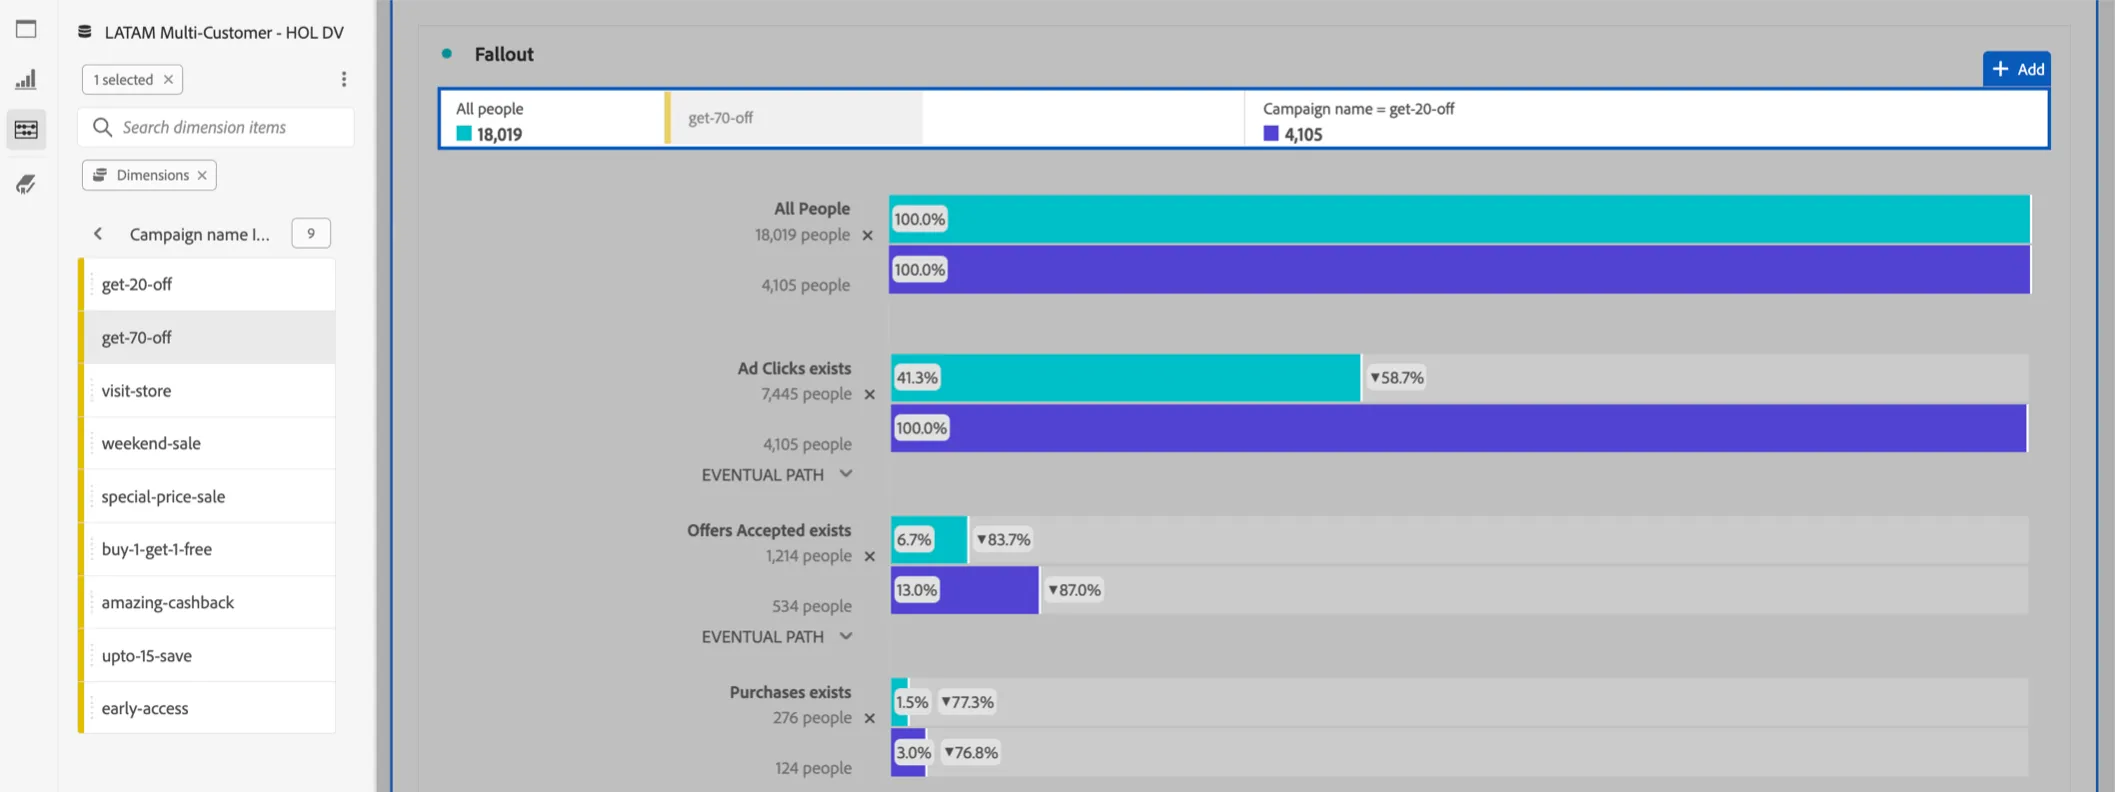Viewport: 2116px width, 792px height.
Task: Open the Data Dictionary icon
Action: tap(26, 184)
